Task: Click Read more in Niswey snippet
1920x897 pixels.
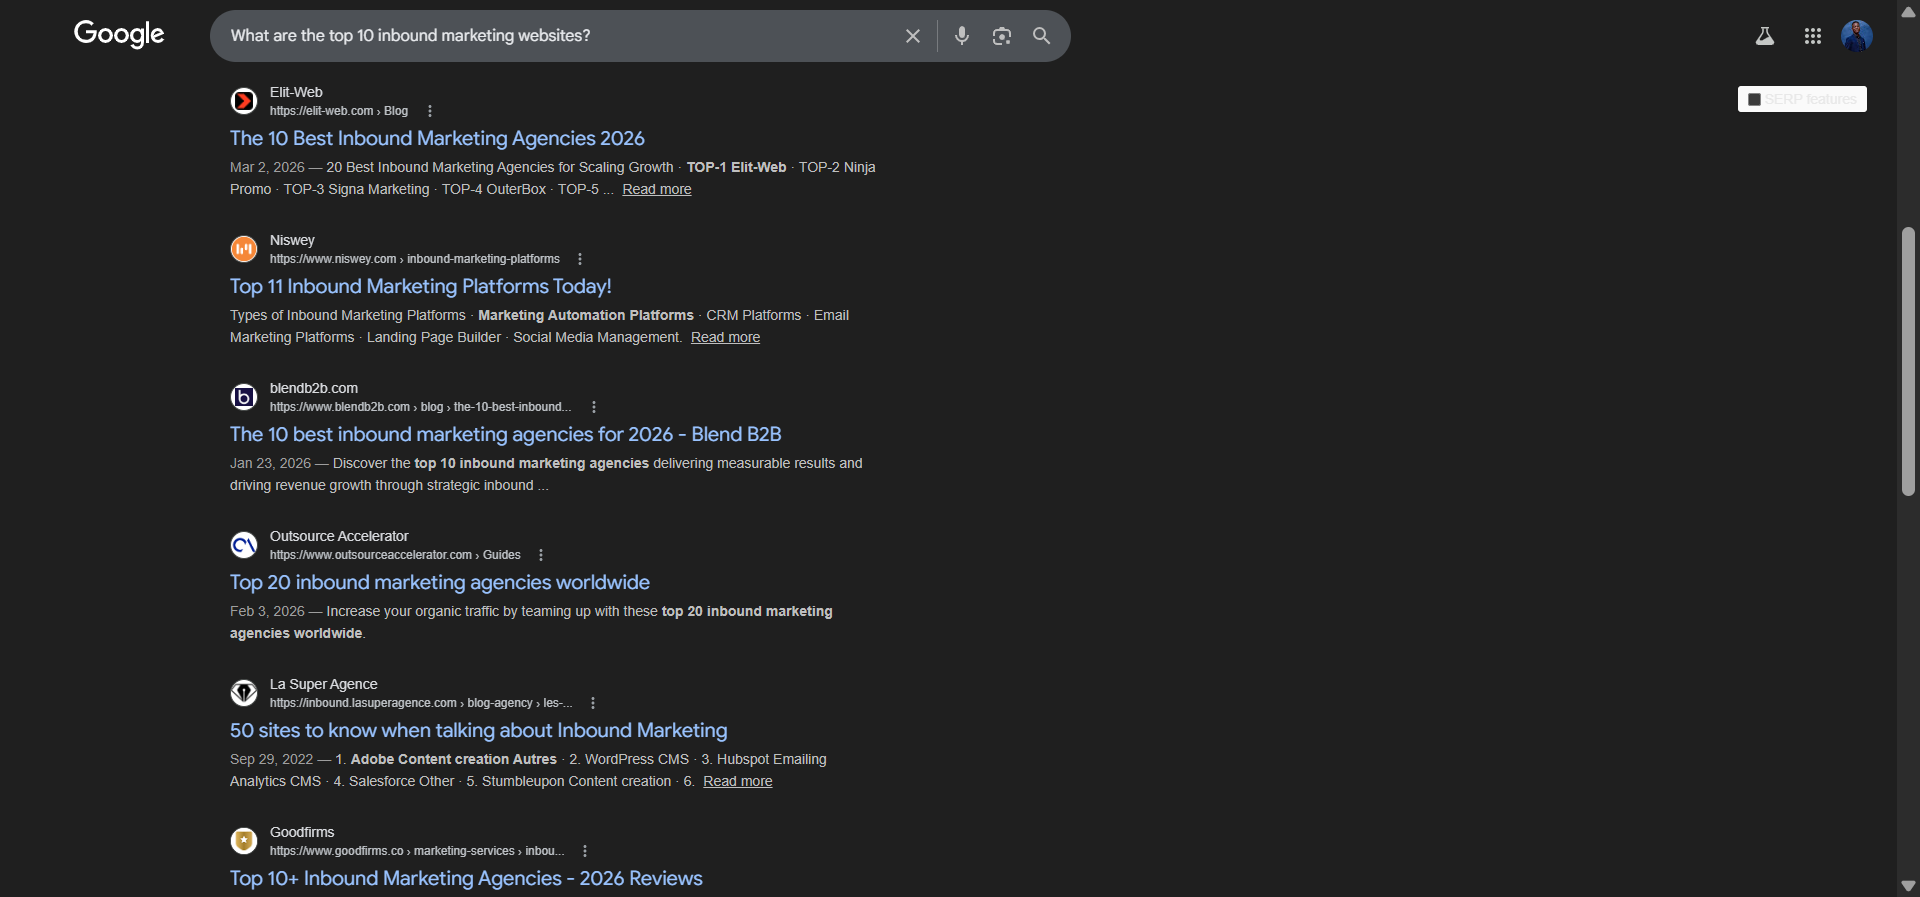Action: pyautogui.click(x=725, y=337)
